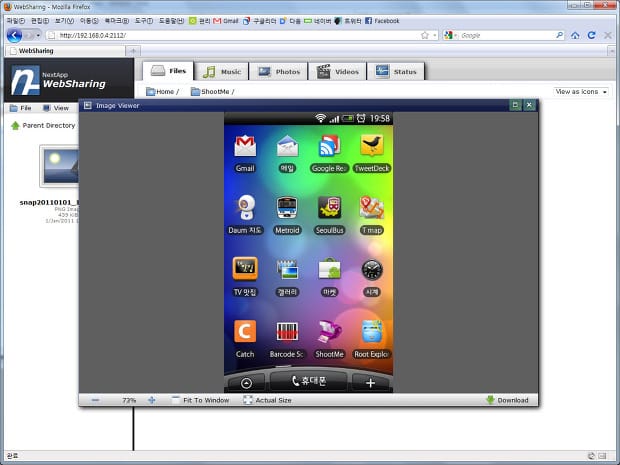Download the image via Download button
This screenshot has height=465, width=620.
(x=507, y=400)
